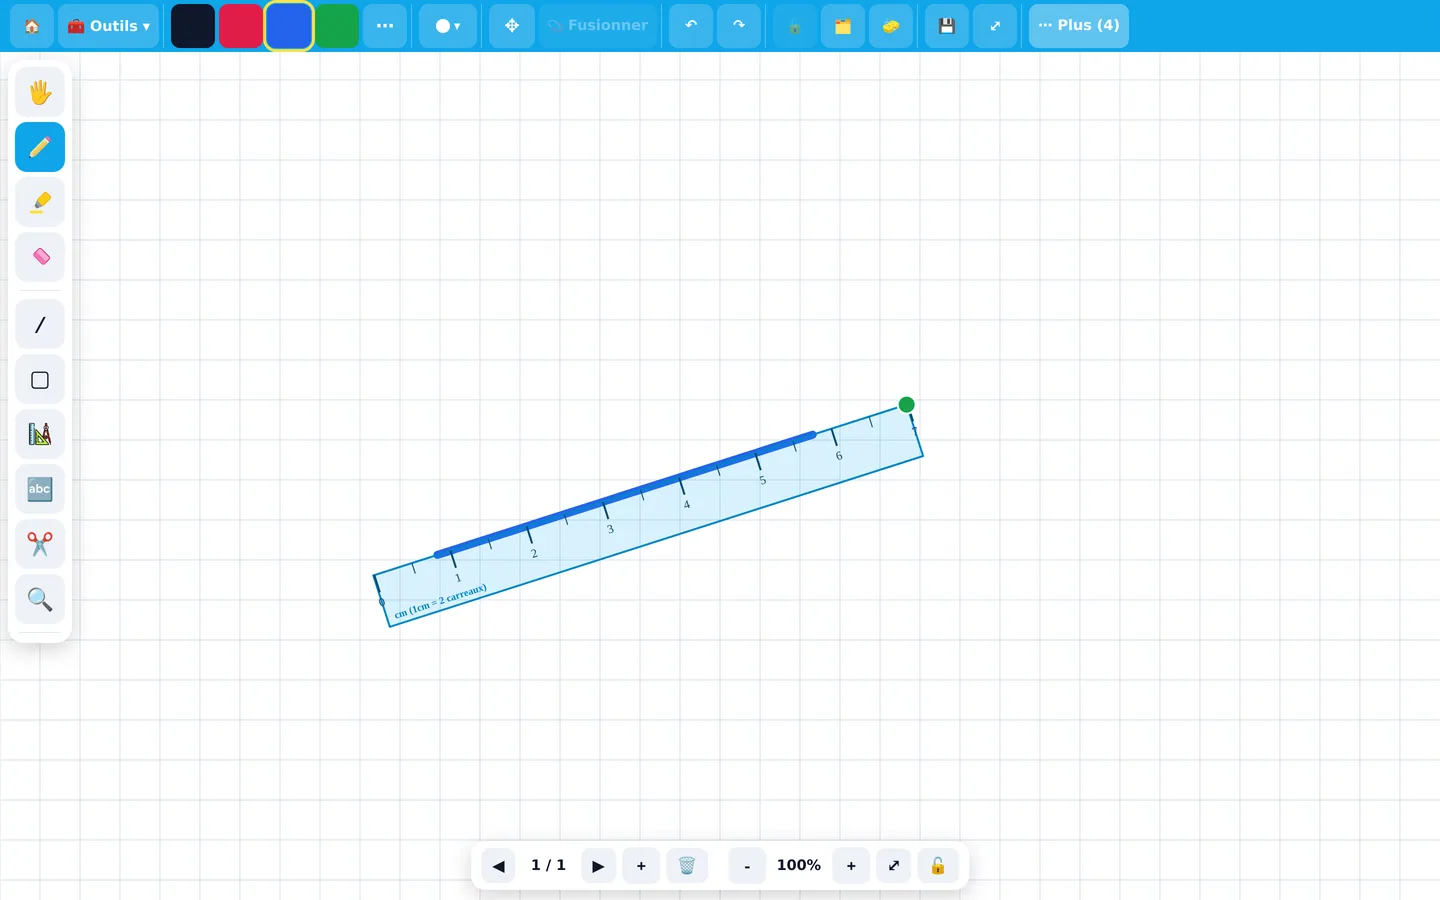Click the padlock icon in the top toolbar
The height and width of the screenshot is (900, 1440).
coord(795,26)
